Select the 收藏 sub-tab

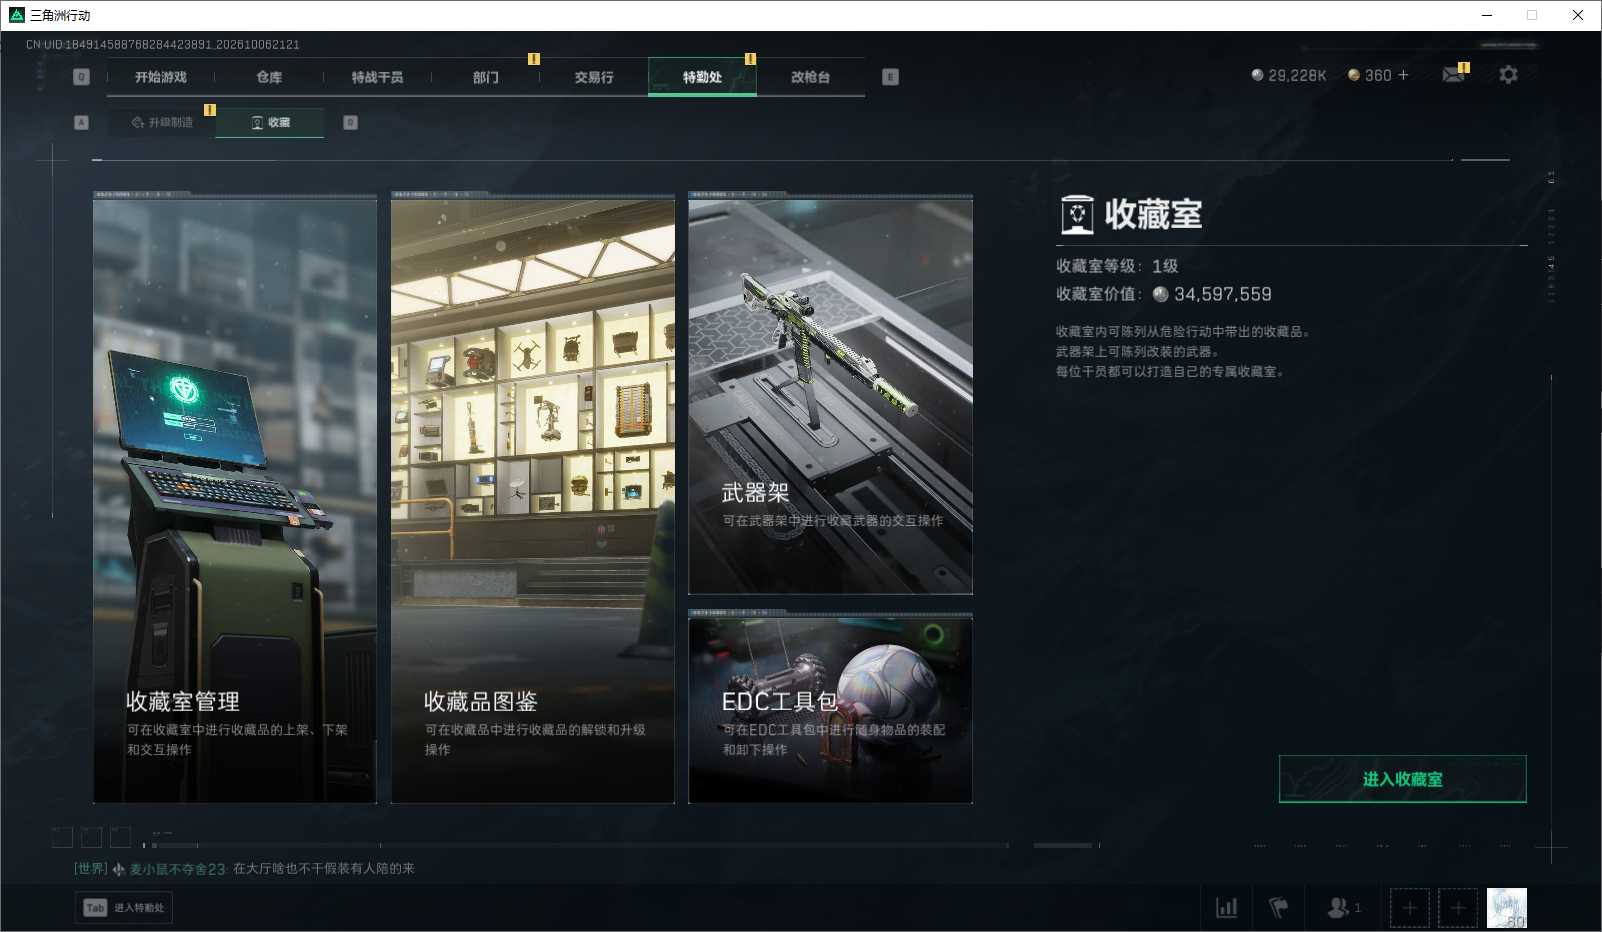click(x=270, y=122)
